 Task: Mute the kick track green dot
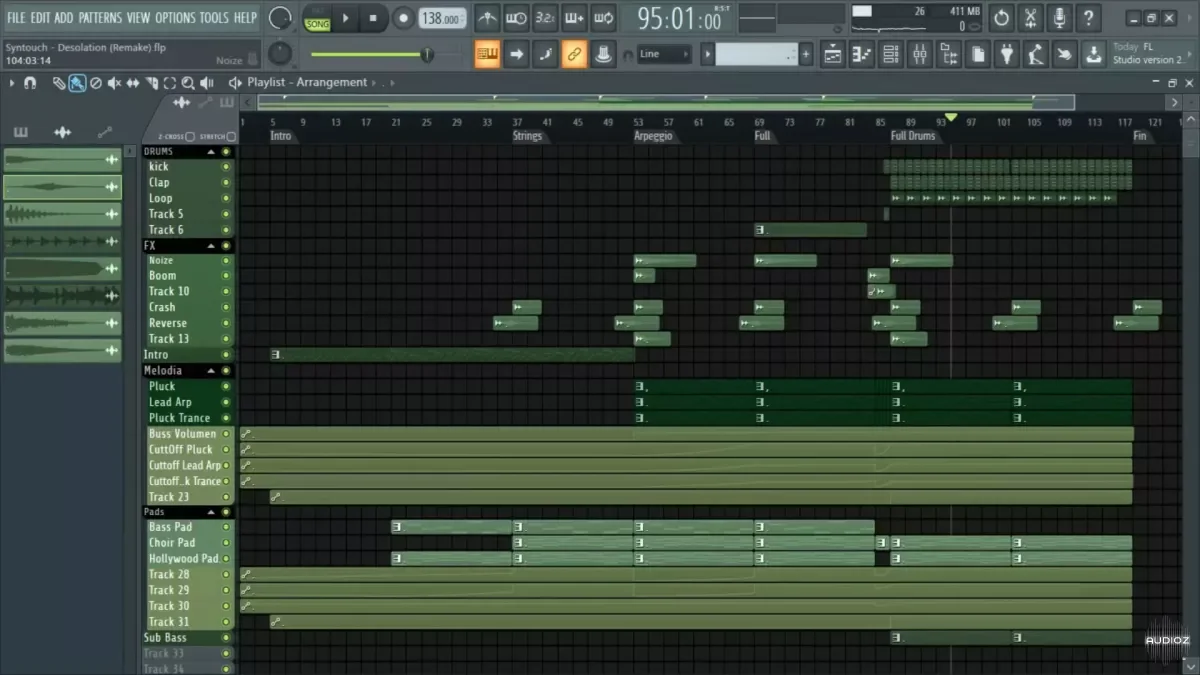point(226,167)
